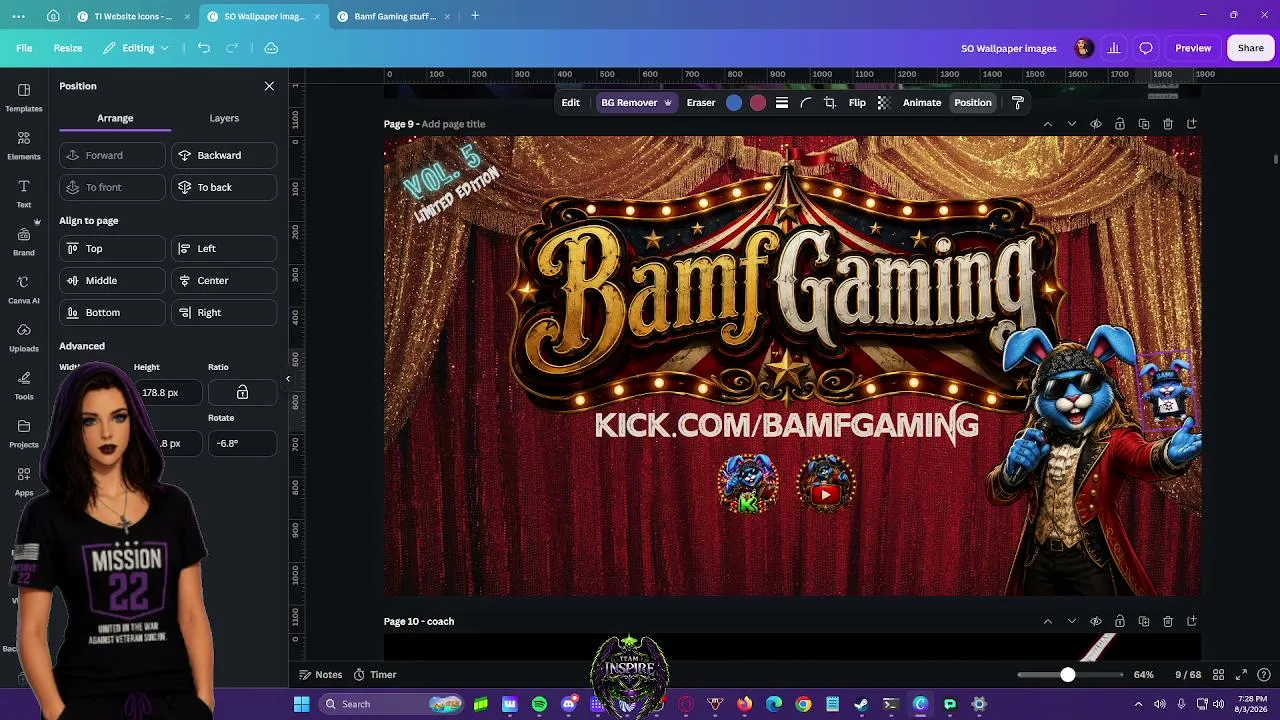
Task: Open the line style icon in the toolbar
Action: point(782,103)
